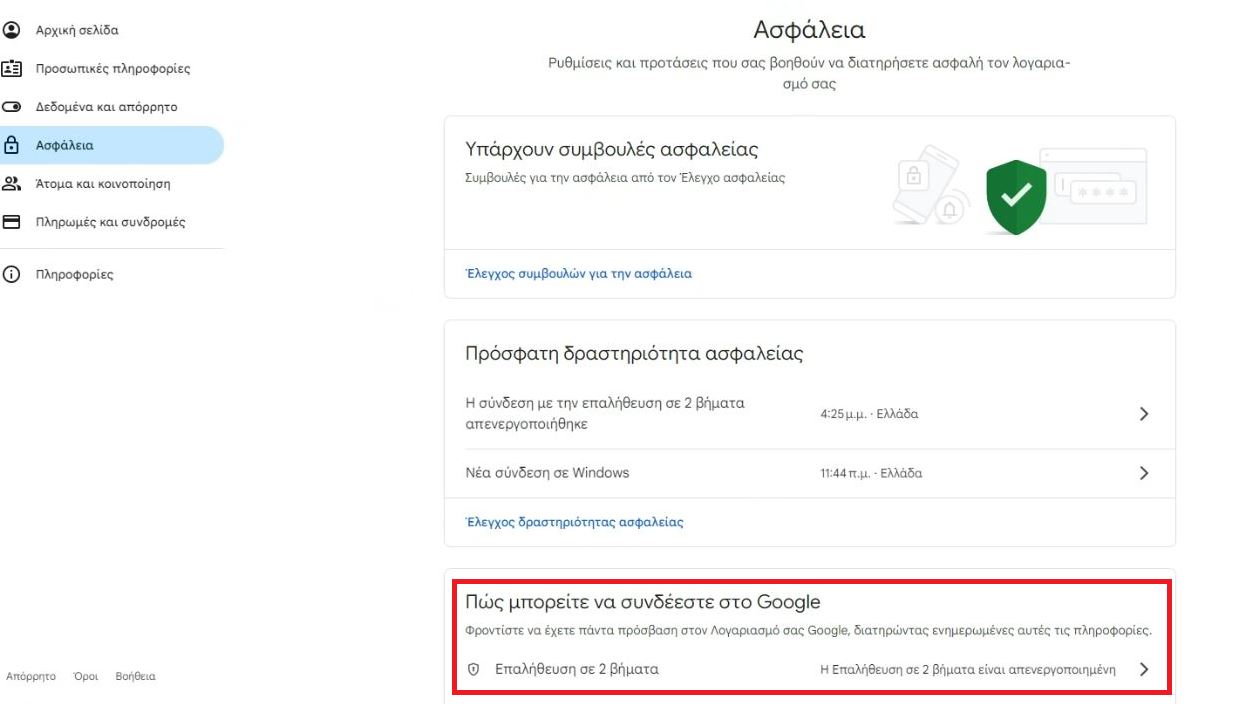Image resolution: width=1235 pixels, height=704 pixels.
Task: Click the Άτομα και κοινοποίηση people icon
Action: coord(12,184)
